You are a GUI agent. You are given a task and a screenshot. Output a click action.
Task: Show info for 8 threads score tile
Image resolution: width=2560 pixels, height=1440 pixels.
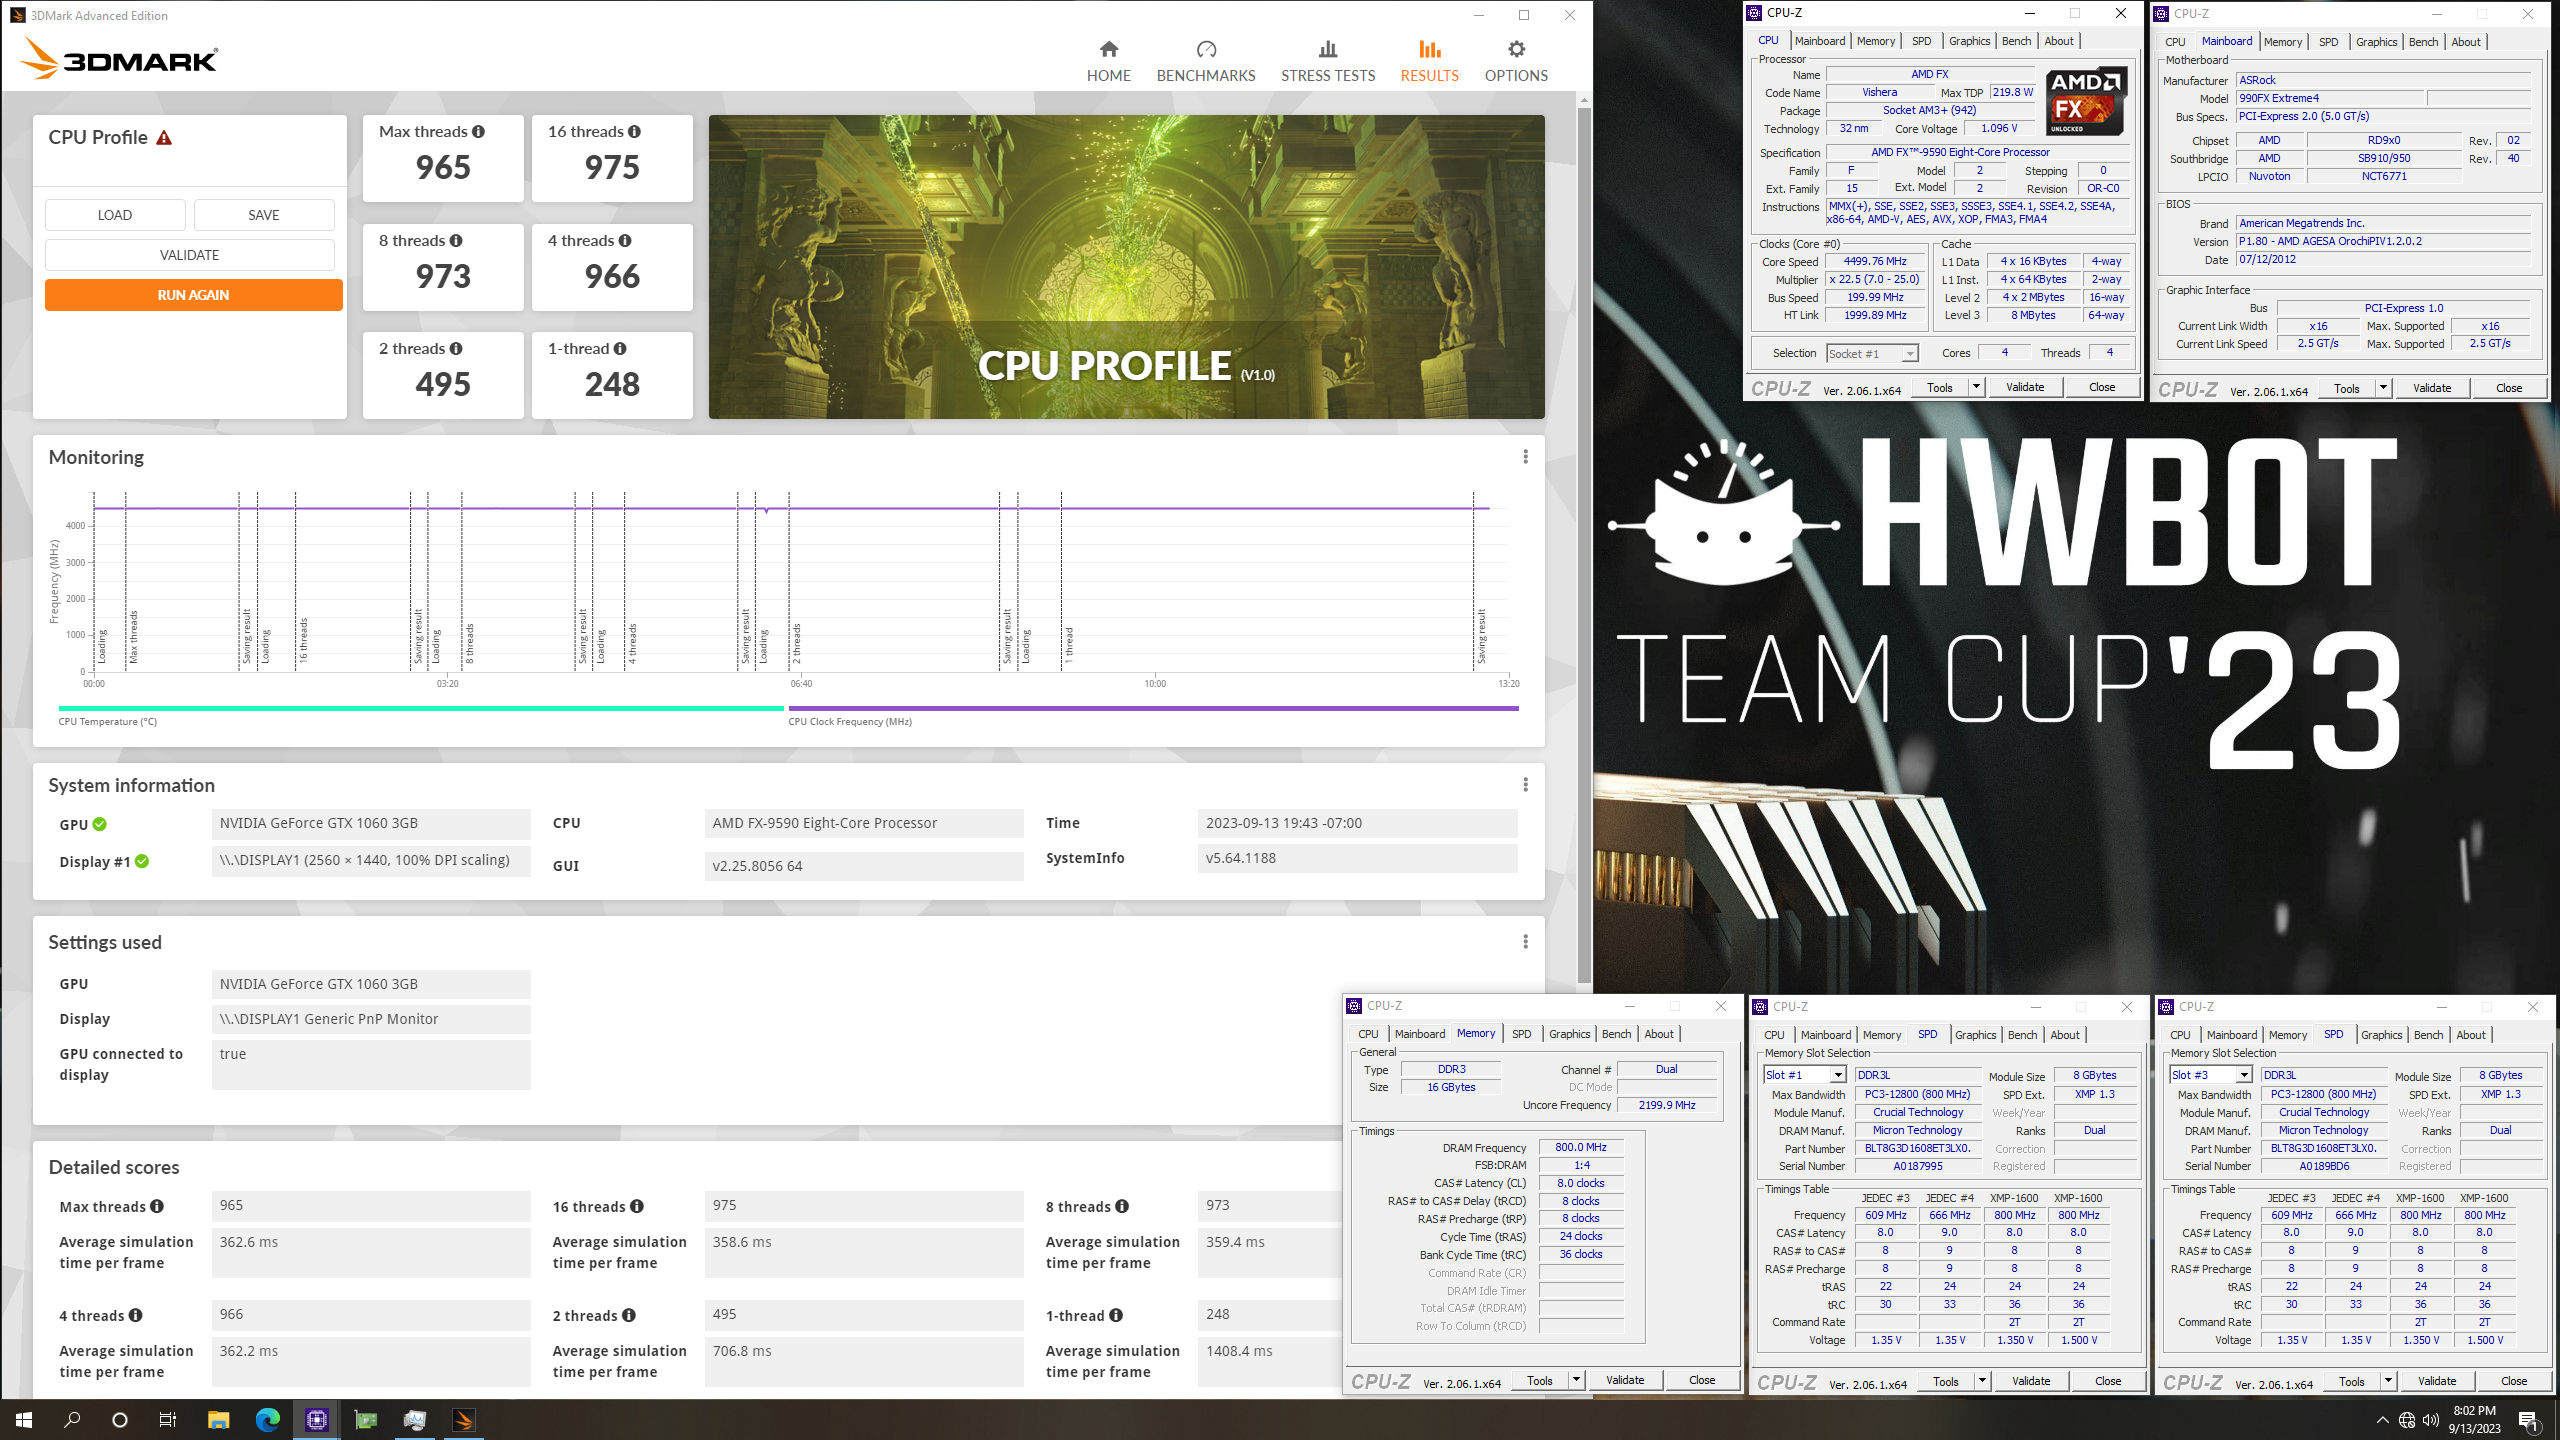456,241
